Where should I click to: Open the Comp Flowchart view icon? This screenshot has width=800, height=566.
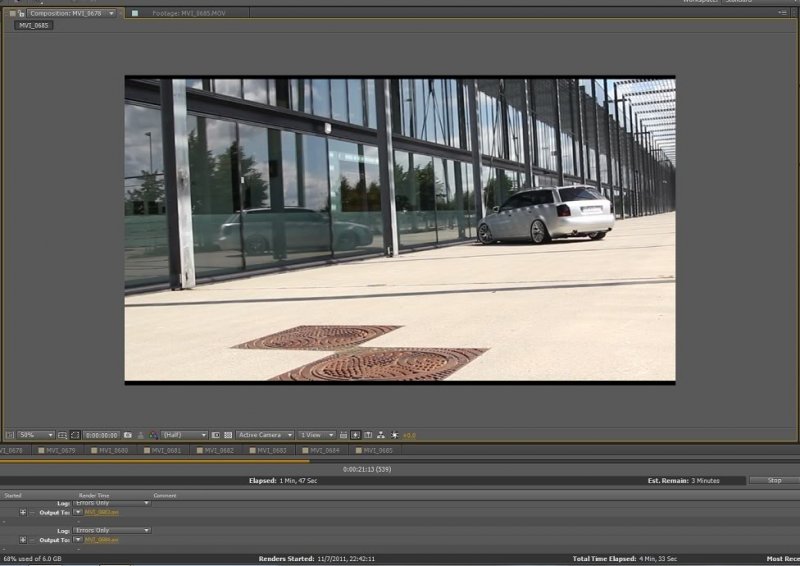coord(382,436)
